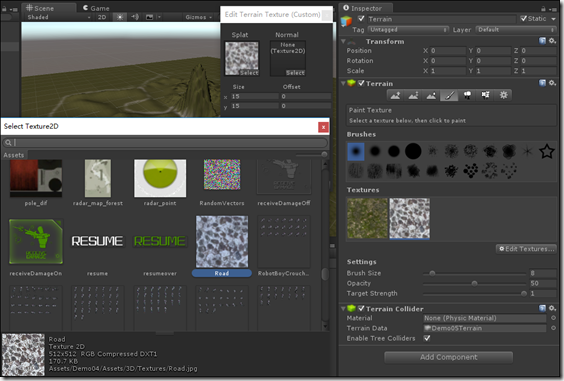Open the Layer dropdown showing Default
The width and height of the screenshot is (564, 381).
point(516,30)
